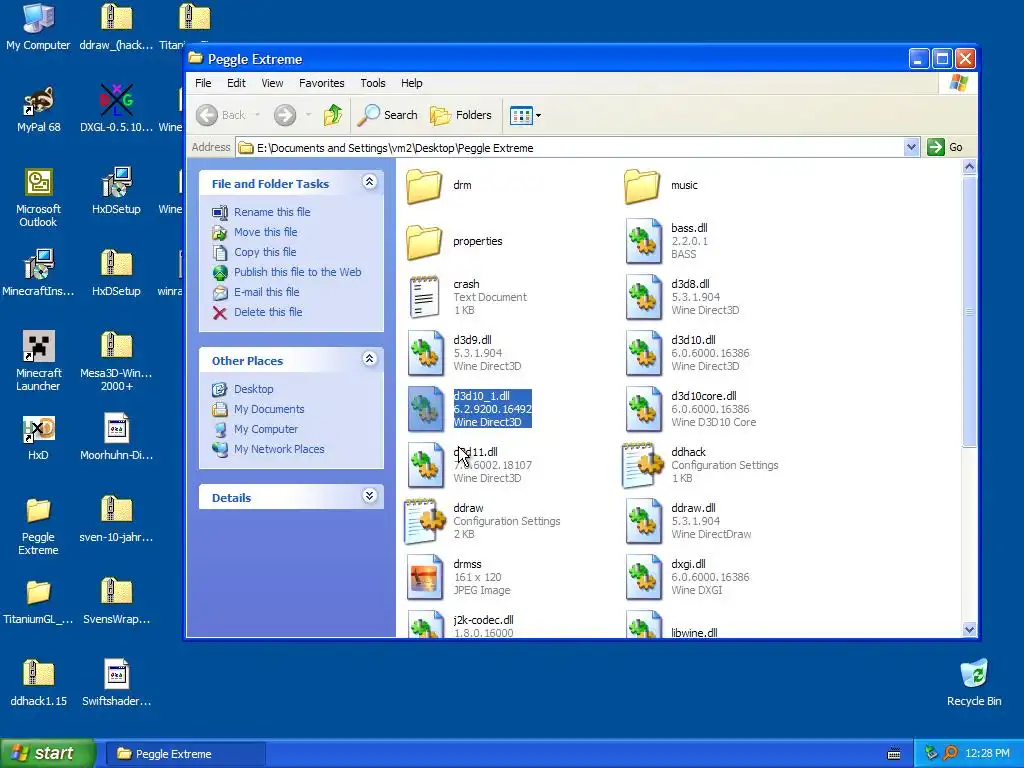This screenshot has width=1024, height=768.
Task: Click Delete this file link
Action: pyautogui.click(x=268, y=312)
